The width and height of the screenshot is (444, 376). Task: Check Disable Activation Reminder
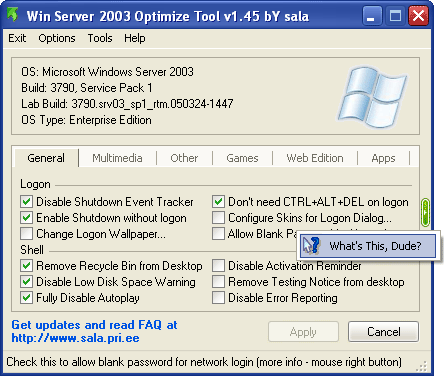coord(218,266)
